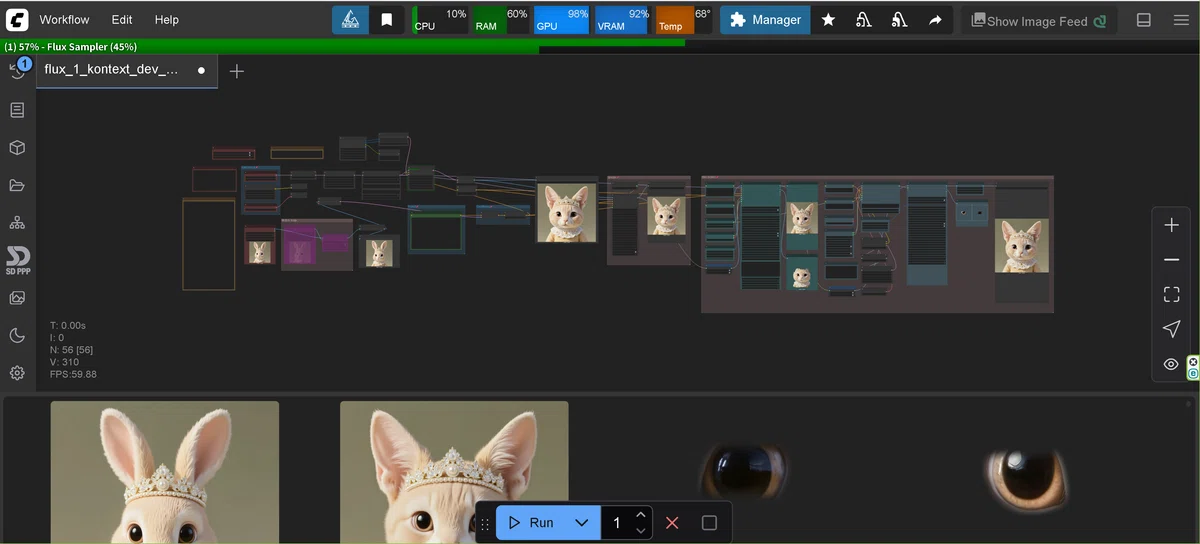1200x544 pixels.
Task: Click the second model-unload icon before Share
Action: click(x=899, y=20)
